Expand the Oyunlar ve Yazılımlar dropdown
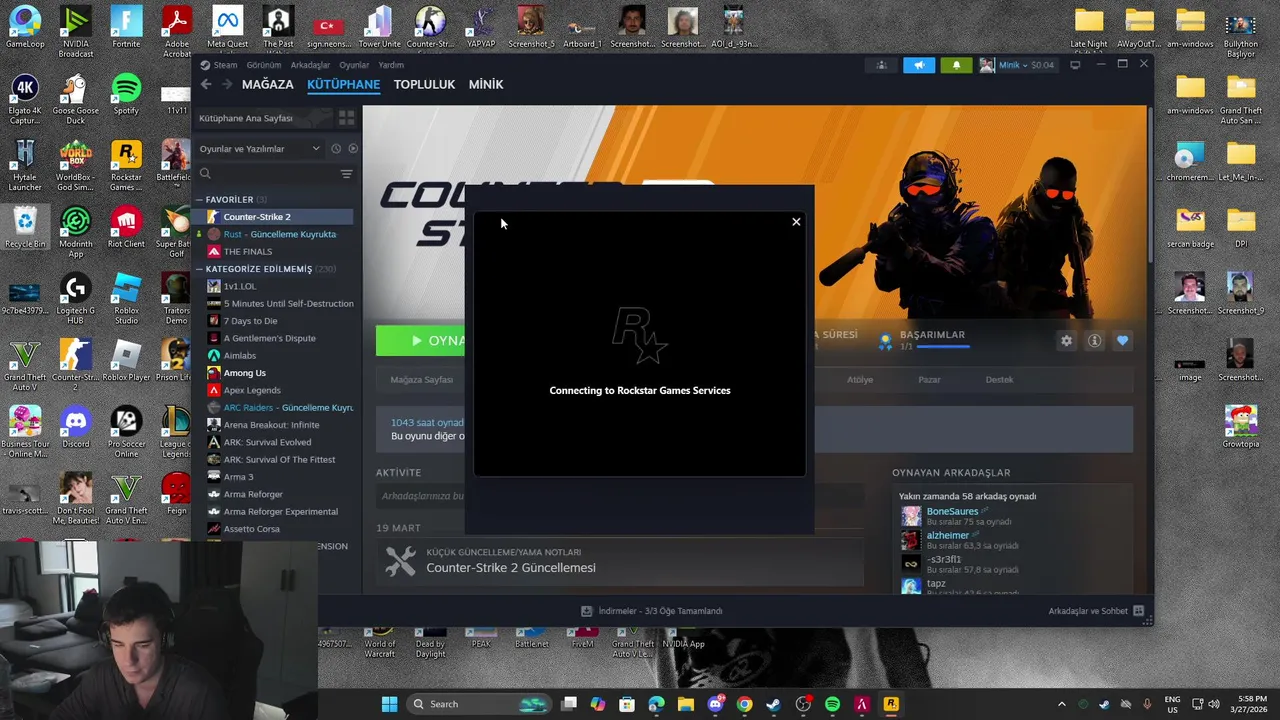Viewport: 1280px width, 720px height. (259, 149)
